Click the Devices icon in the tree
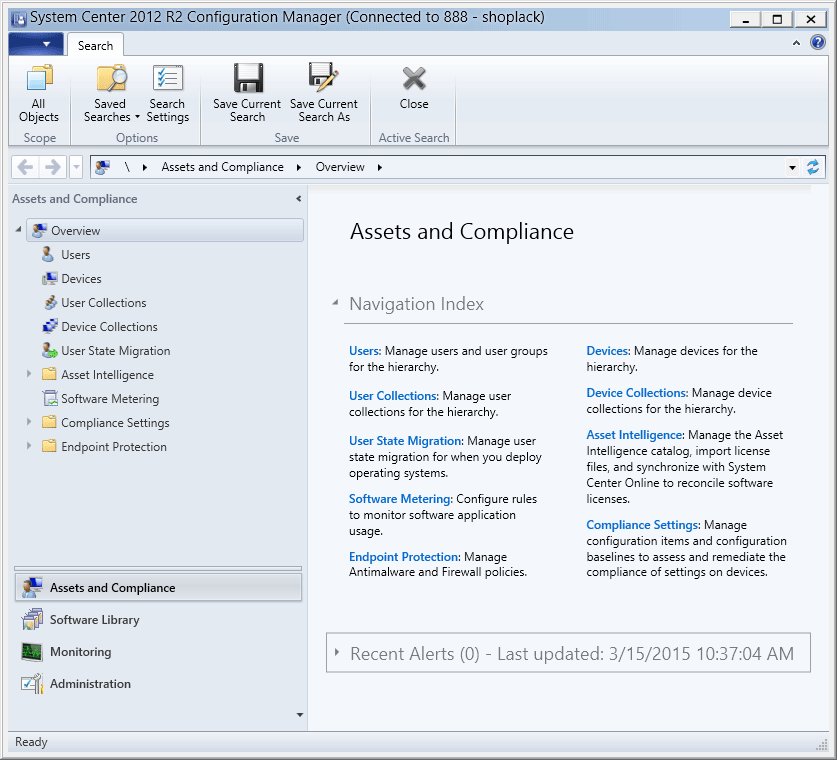Image resolution: width=837 pixels, height=760 pixels. click(x=50, y=279)
